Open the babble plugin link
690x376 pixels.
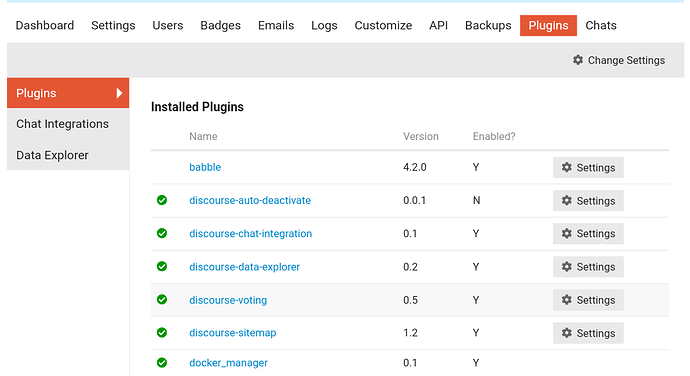205,167
